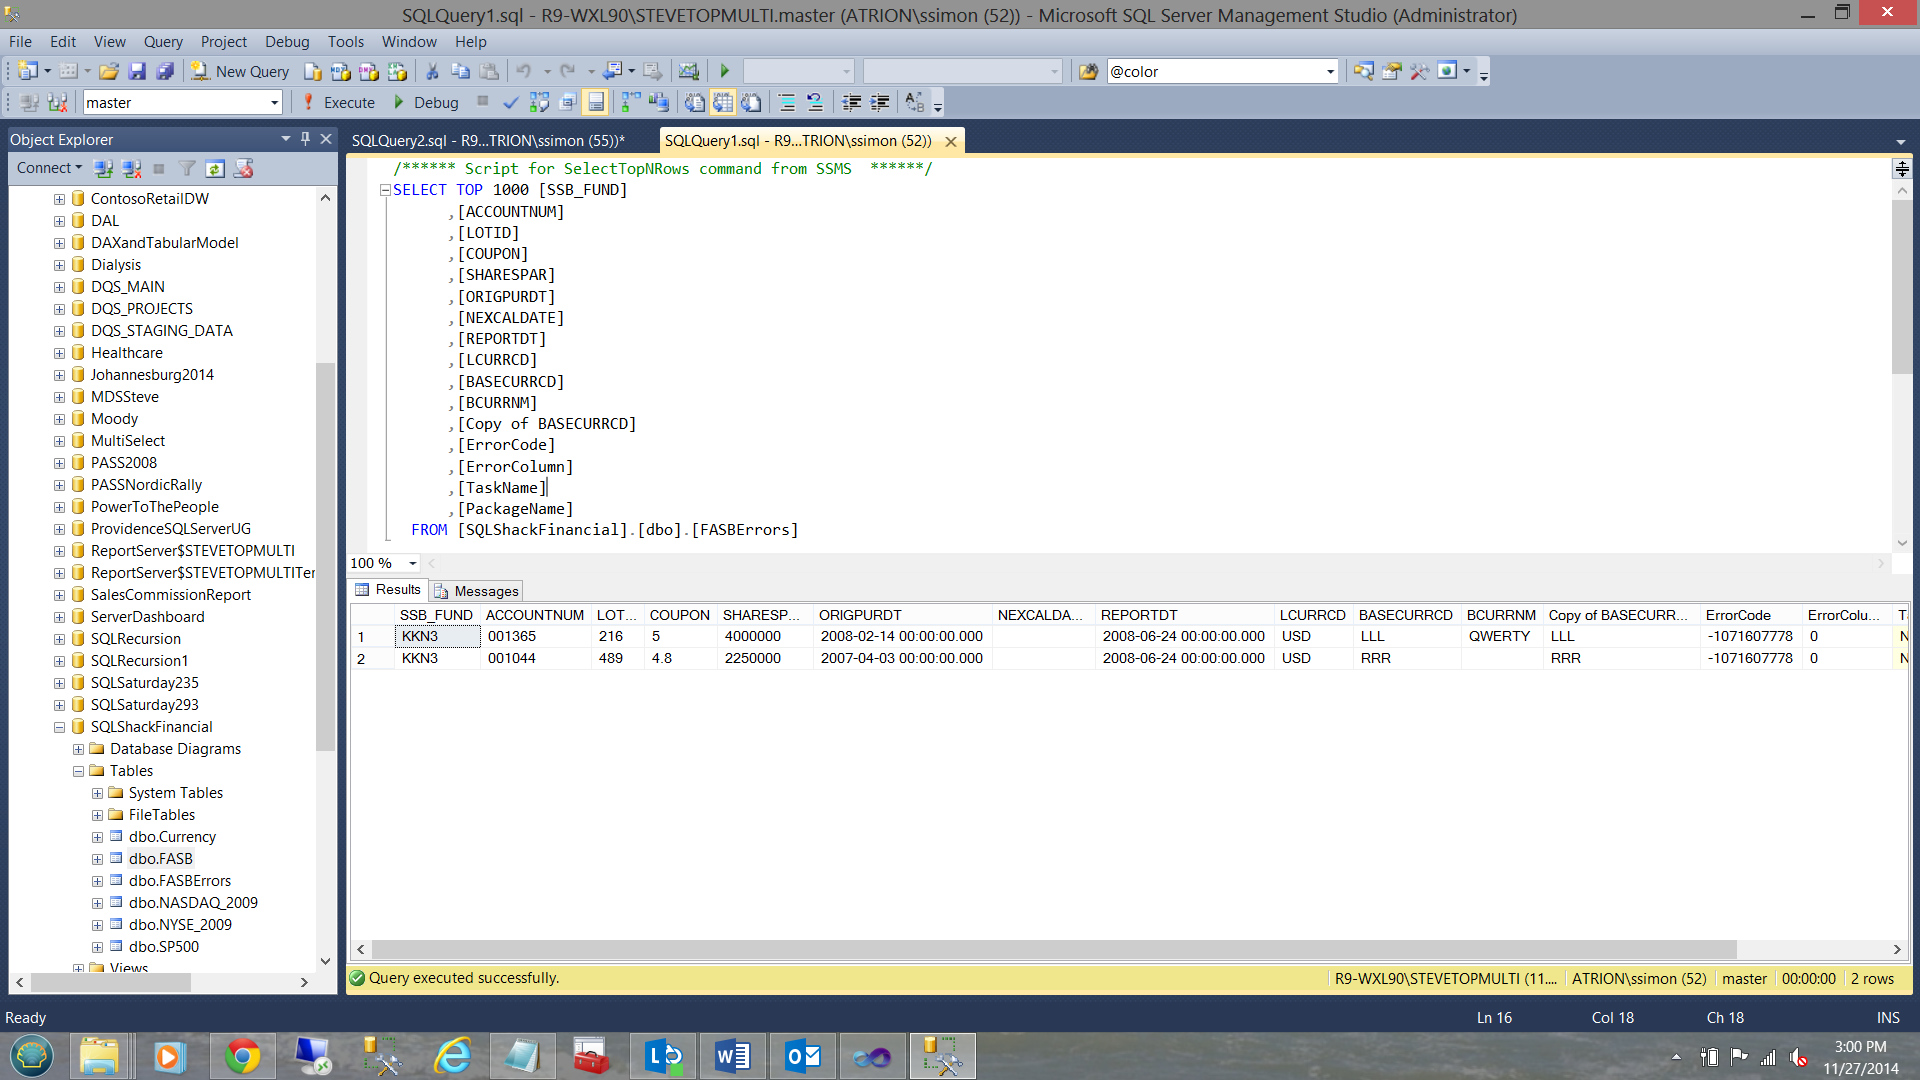
Task: Click the Parse query checkmark icon
Action: point(511,102)
